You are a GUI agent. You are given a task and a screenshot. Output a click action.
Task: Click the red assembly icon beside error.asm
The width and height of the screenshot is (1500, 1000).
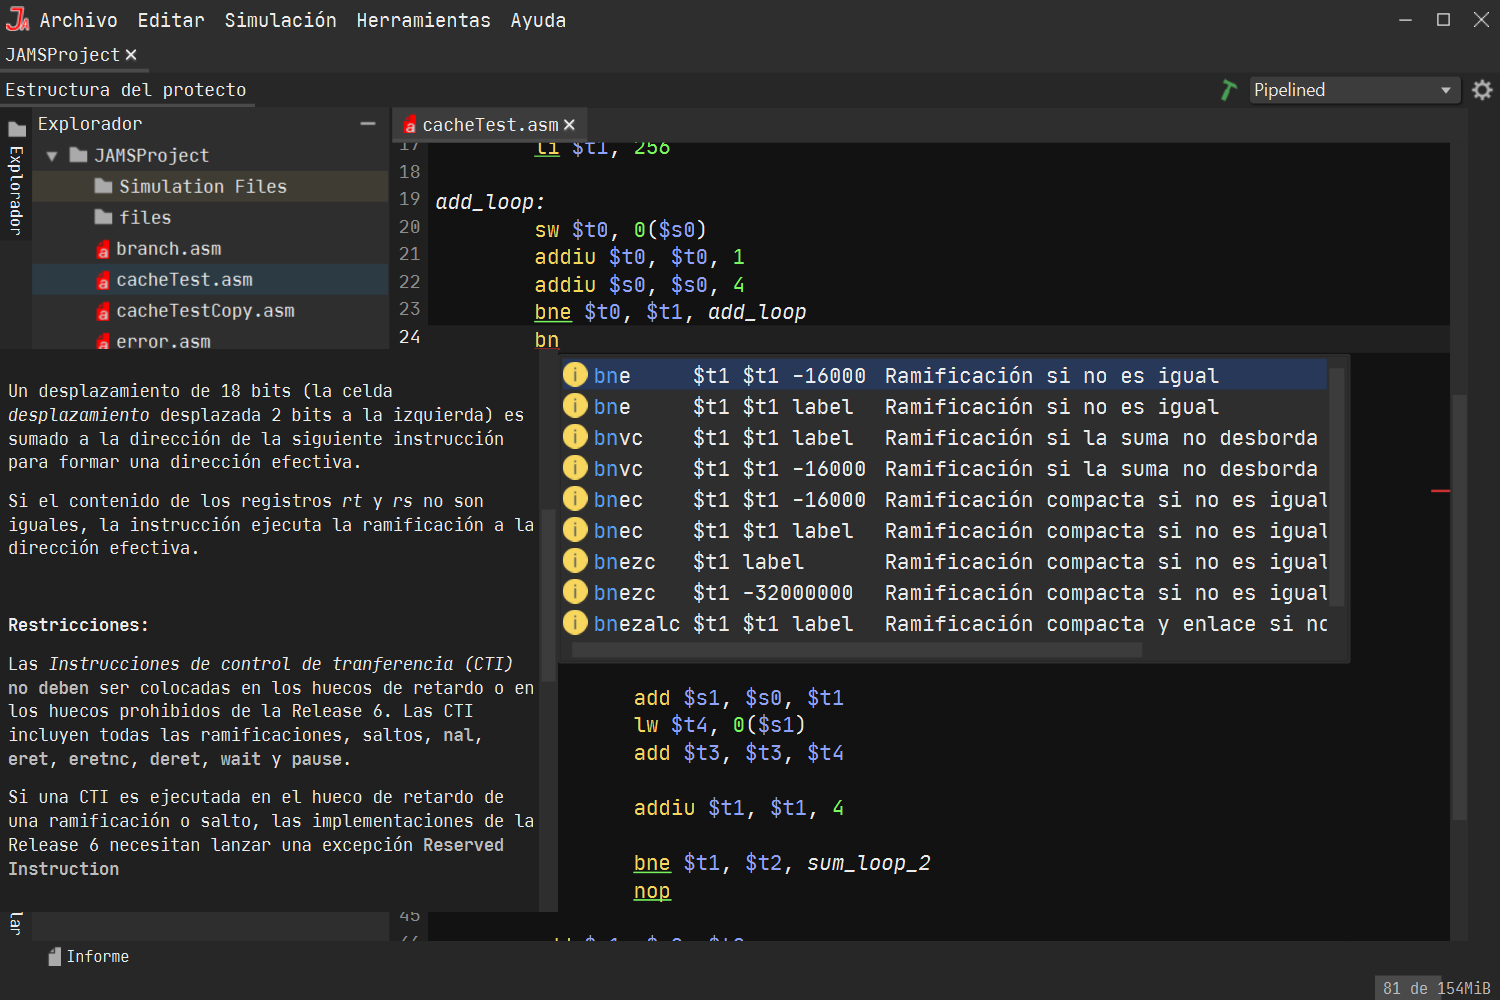(103, 341)
